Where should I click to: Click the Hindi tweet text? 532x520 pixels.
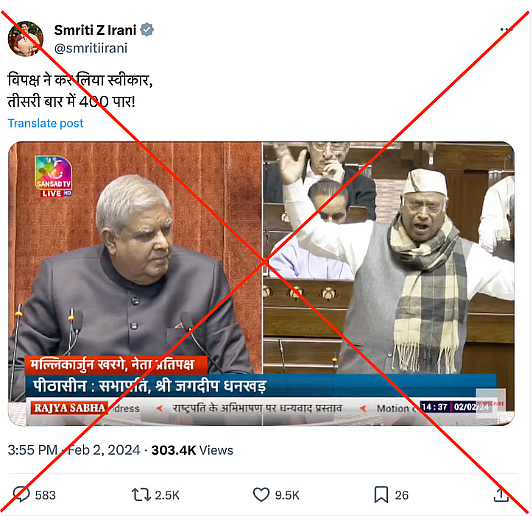80,91
